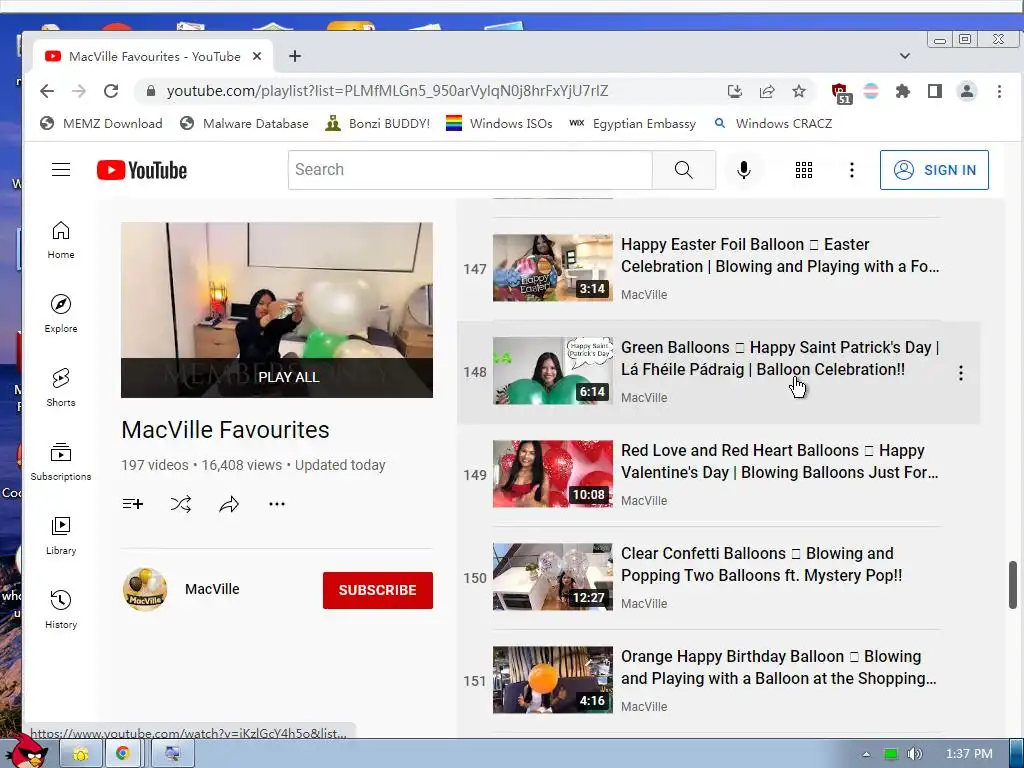Open Orange Happy Birthday Balloon video title
Screen dimensions: 1024x768
pyautogui.click(x=778, y=667)
